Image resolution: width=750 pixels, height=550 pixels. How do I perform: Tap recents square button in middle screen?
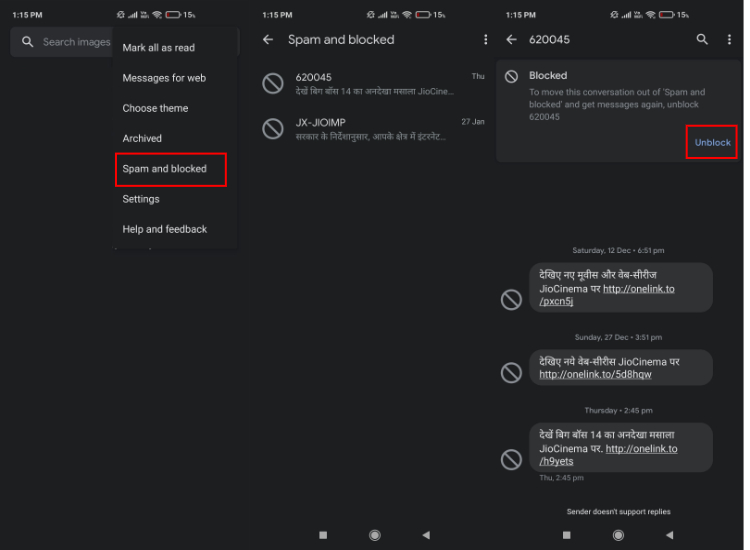tap(323, 535)
